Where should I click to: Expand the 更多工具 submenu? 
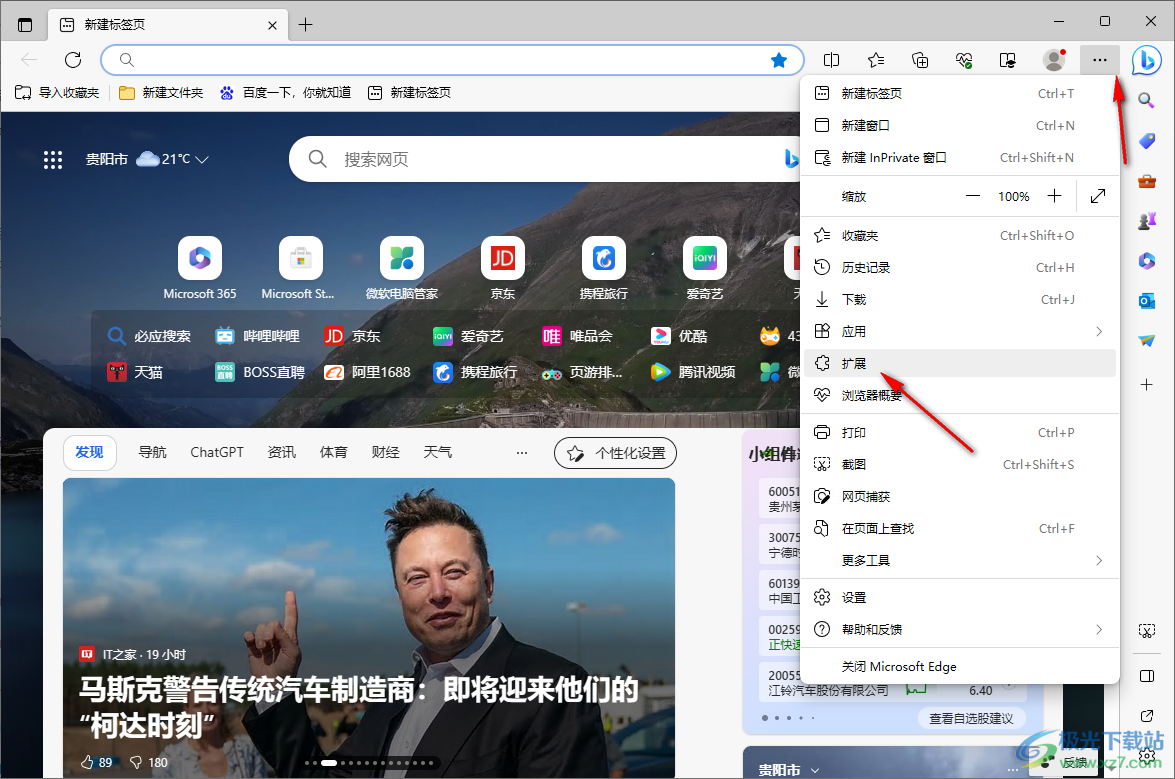tap(960, 560)
